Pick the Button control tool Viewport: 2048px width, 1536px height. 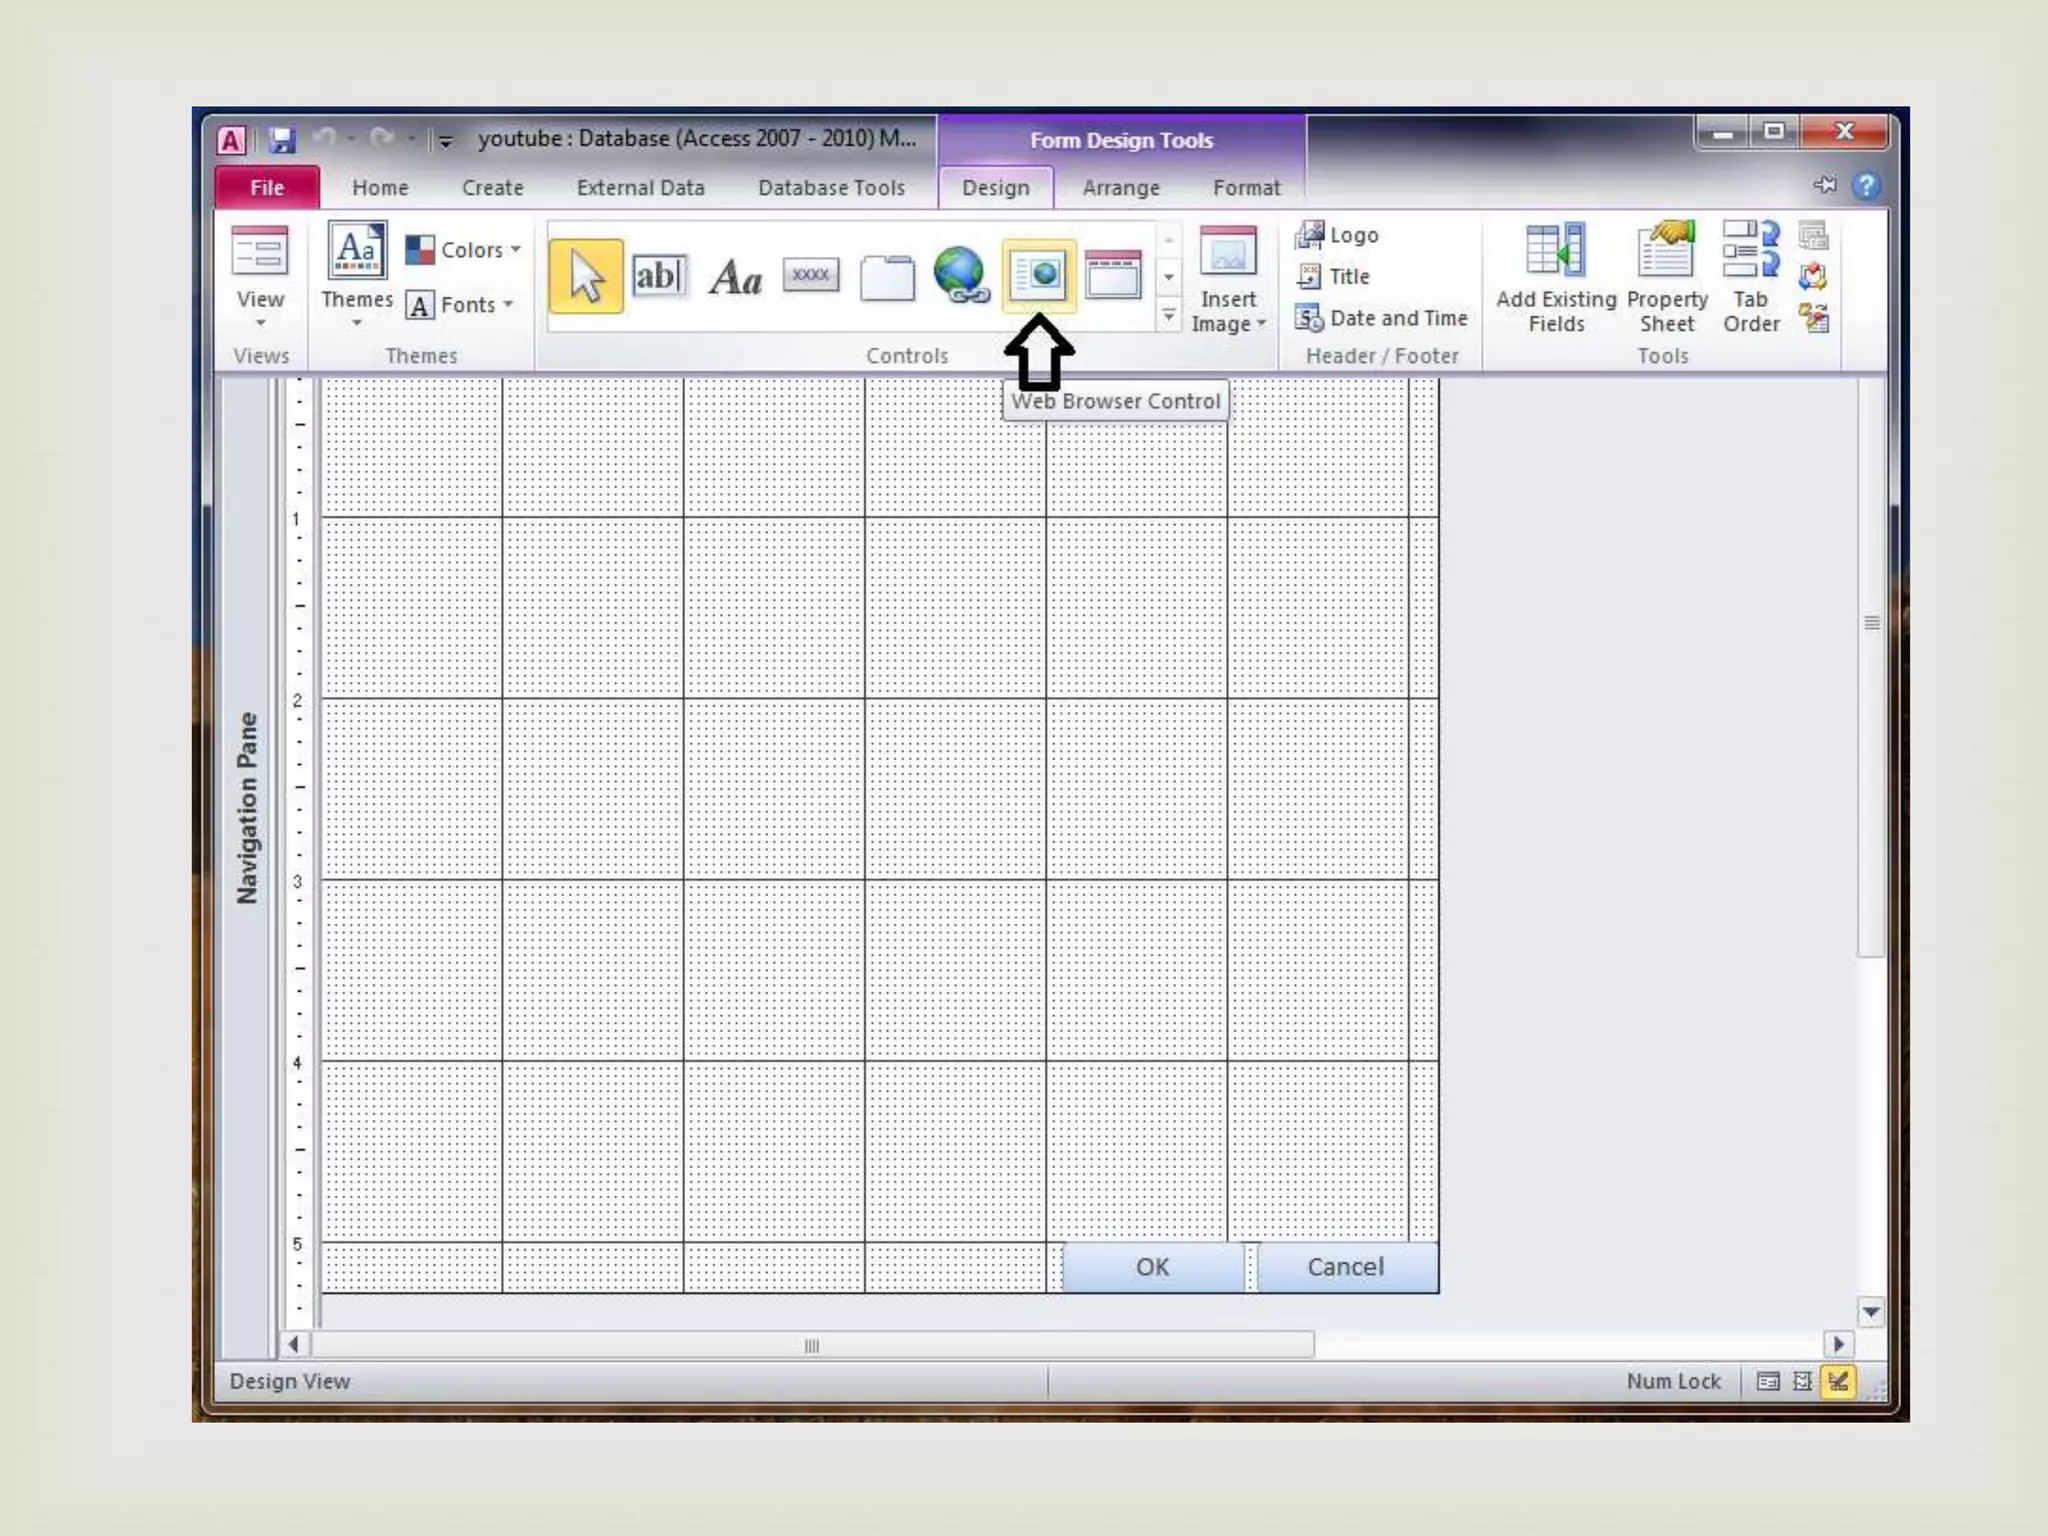(x=810, y=275)
